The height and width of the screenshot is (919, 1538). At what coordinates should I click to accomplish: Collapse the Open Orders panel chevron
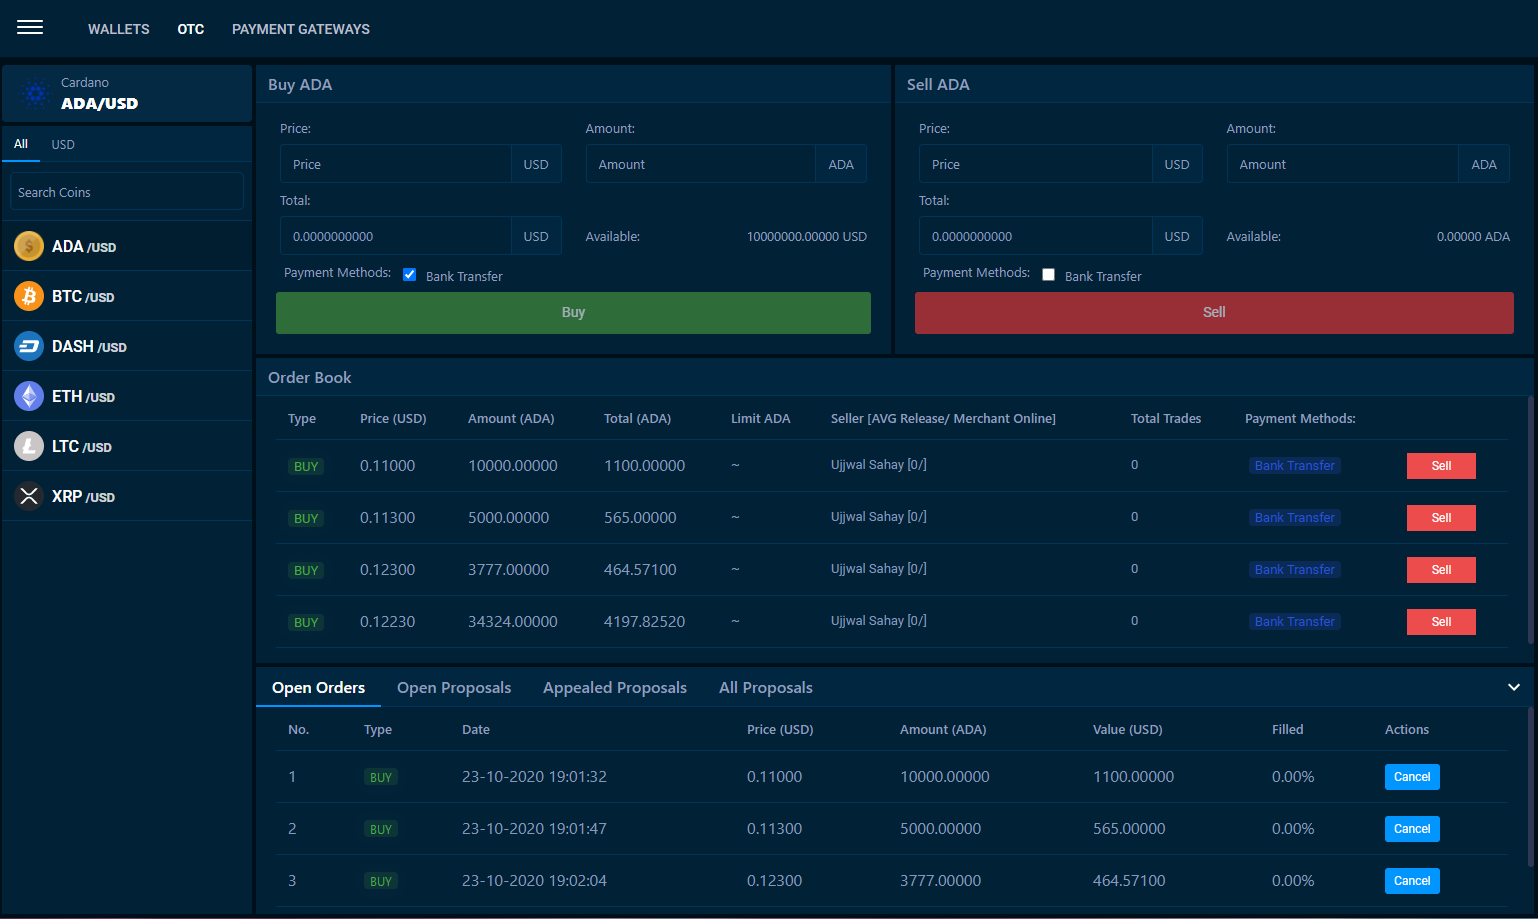(1513, 687)
